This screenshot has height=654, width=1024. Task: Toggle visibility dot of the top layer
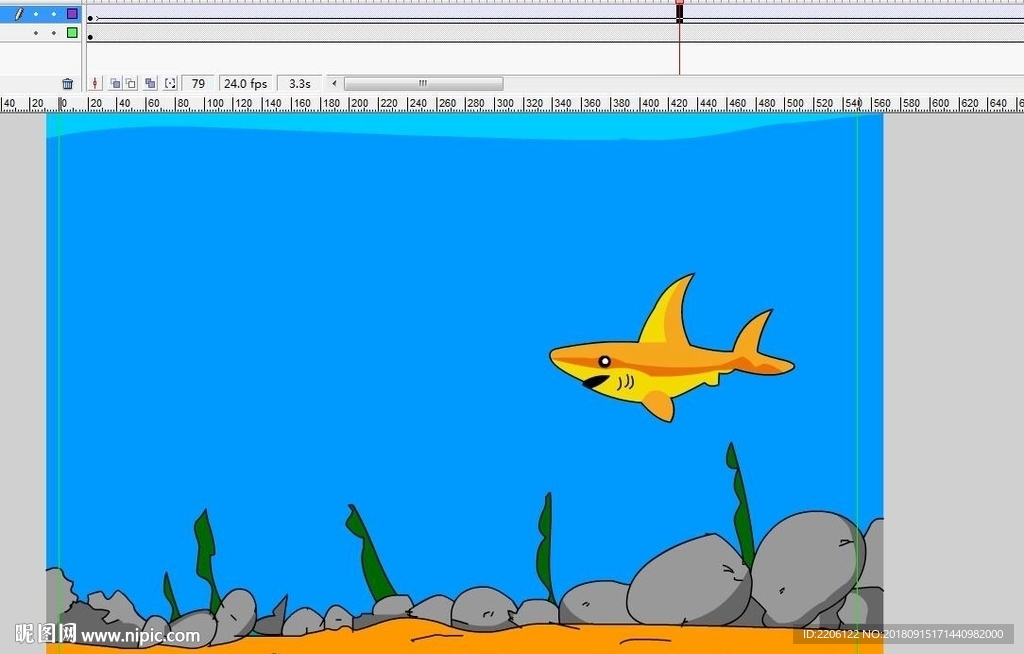tap(36, 14)
